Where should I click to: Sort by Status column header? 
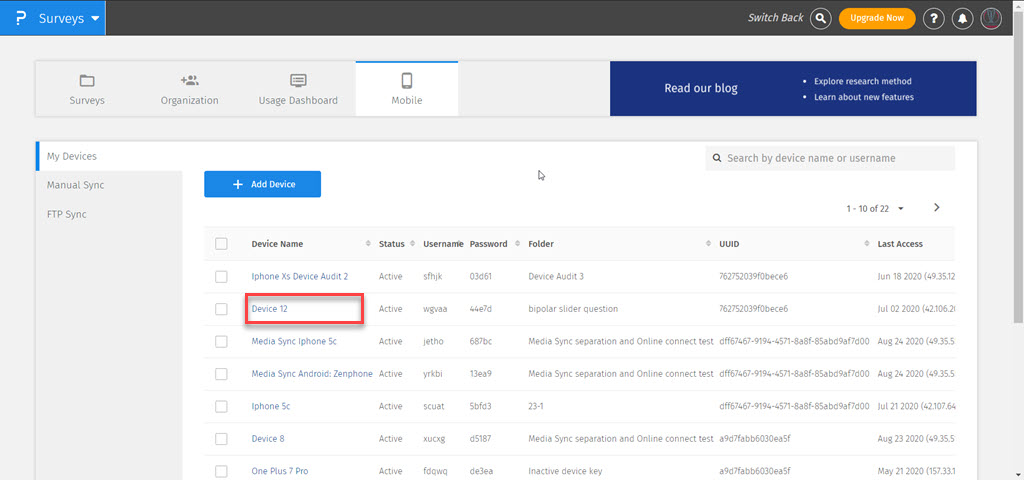click(392, 244)
